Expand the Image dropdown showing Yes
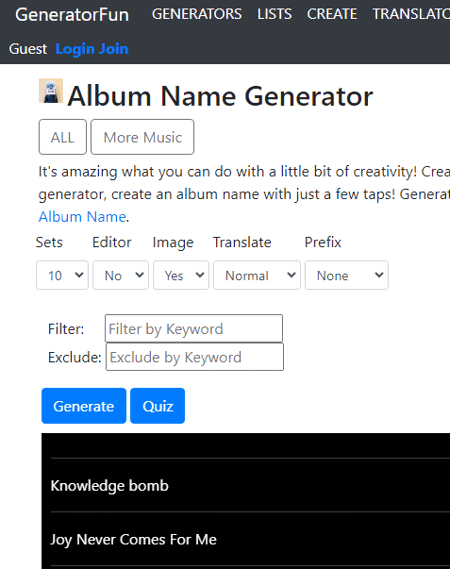This screenshot has height=569, width=450. (x=181, y=275)
